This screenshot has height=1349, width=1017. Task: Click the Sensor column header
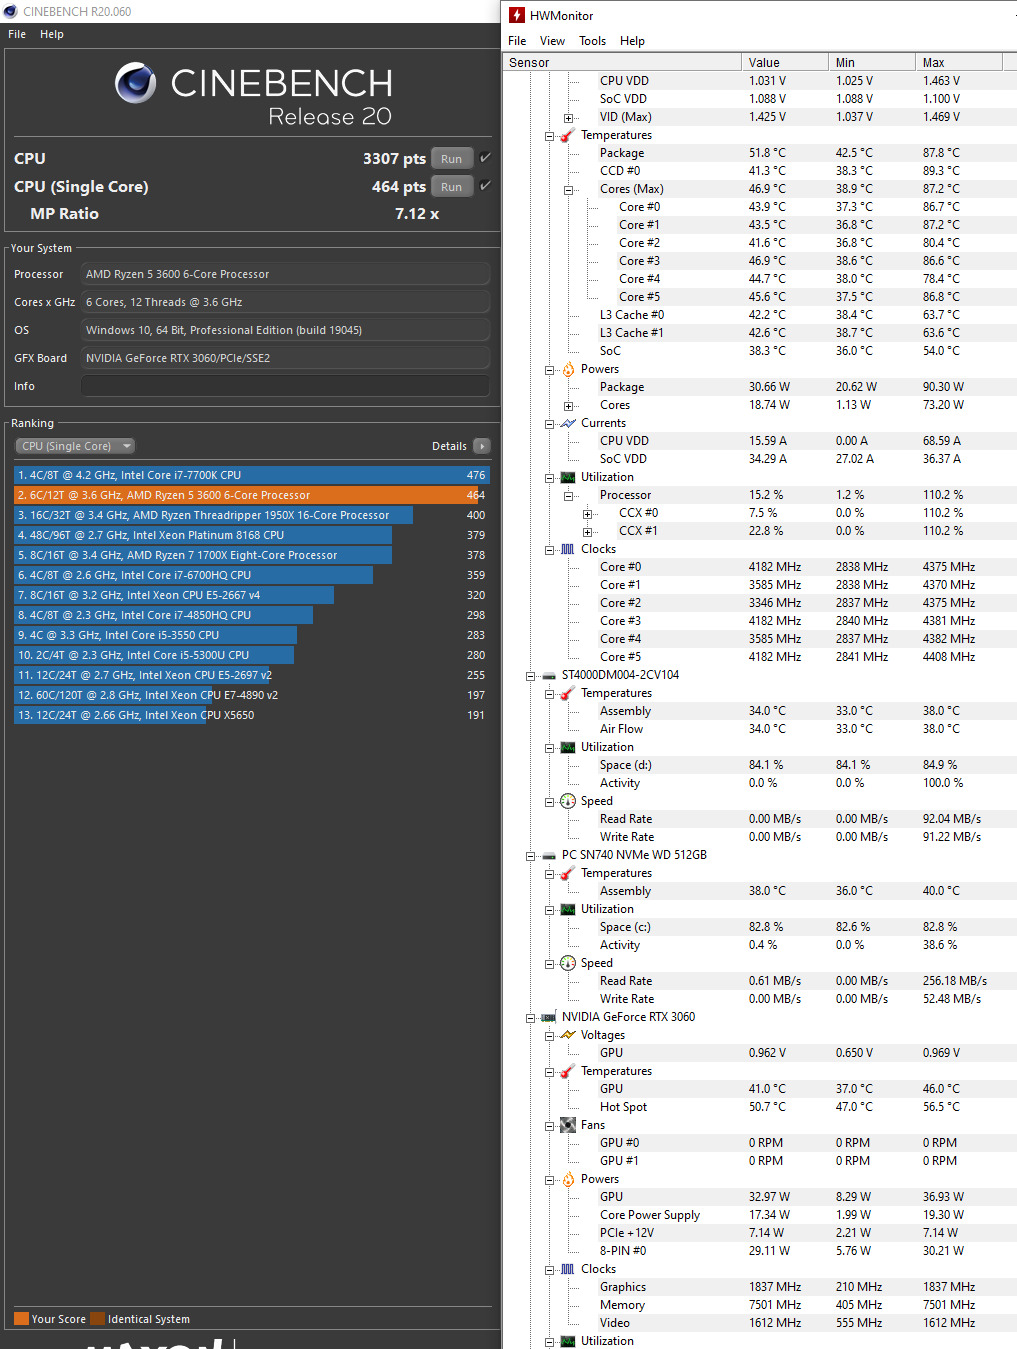(x=622, y=62)
